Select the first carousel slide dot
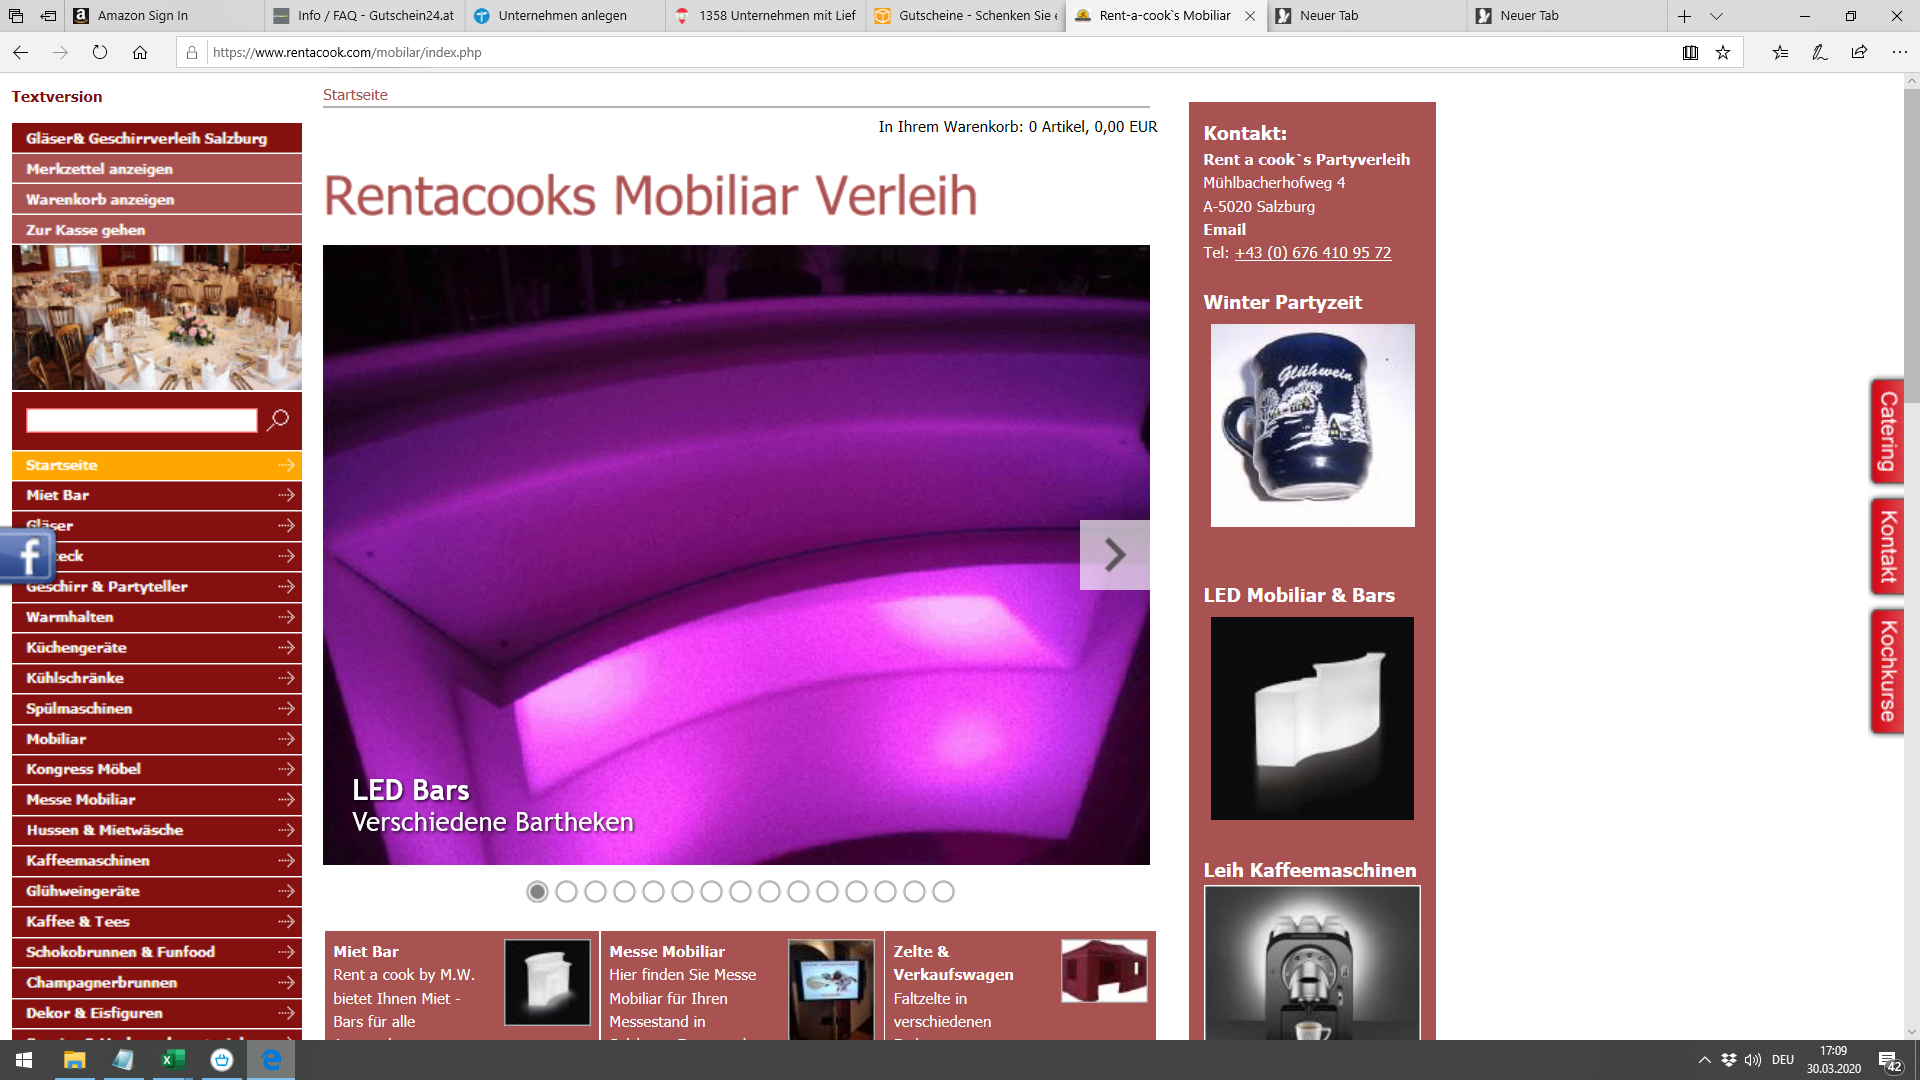The height and width of the screenshot is (1080, 1920). click(537, 891)
